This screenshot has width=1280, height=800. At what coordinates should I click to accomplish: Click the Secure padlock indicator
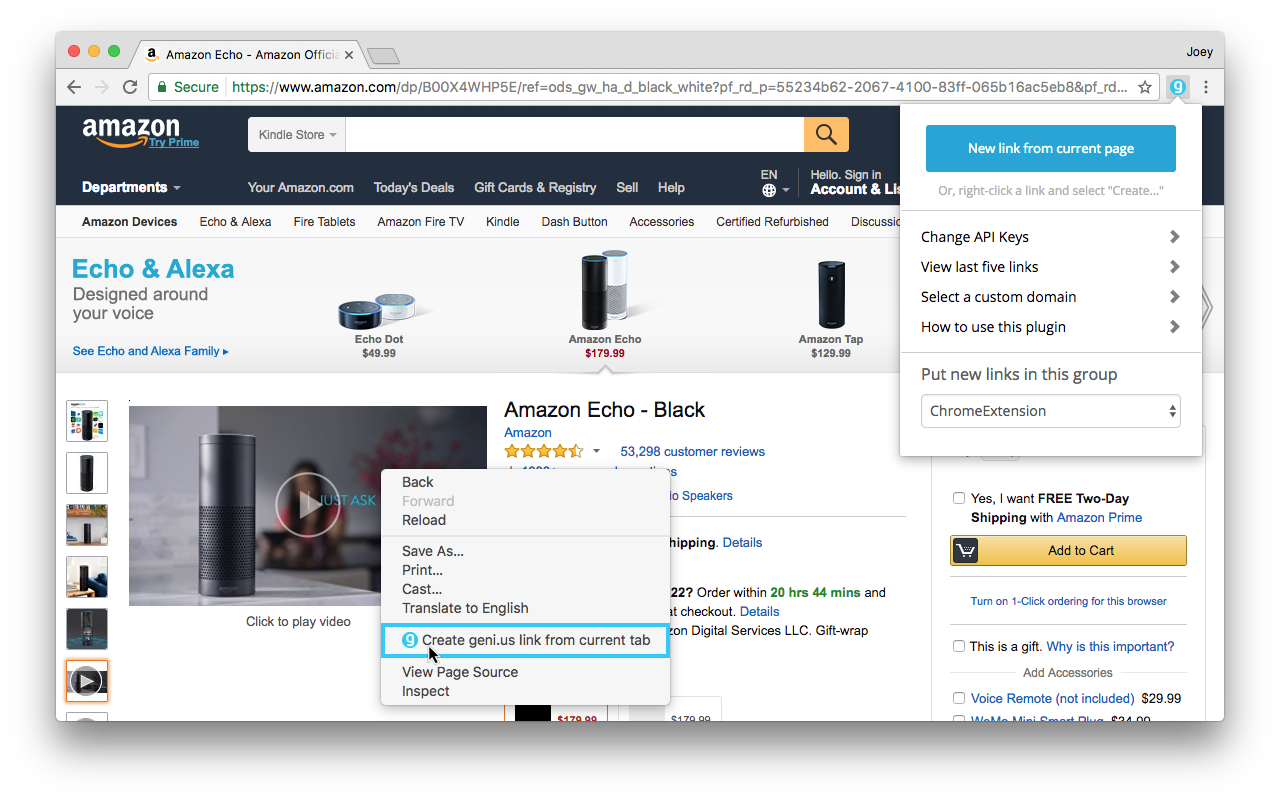[188, 87]
